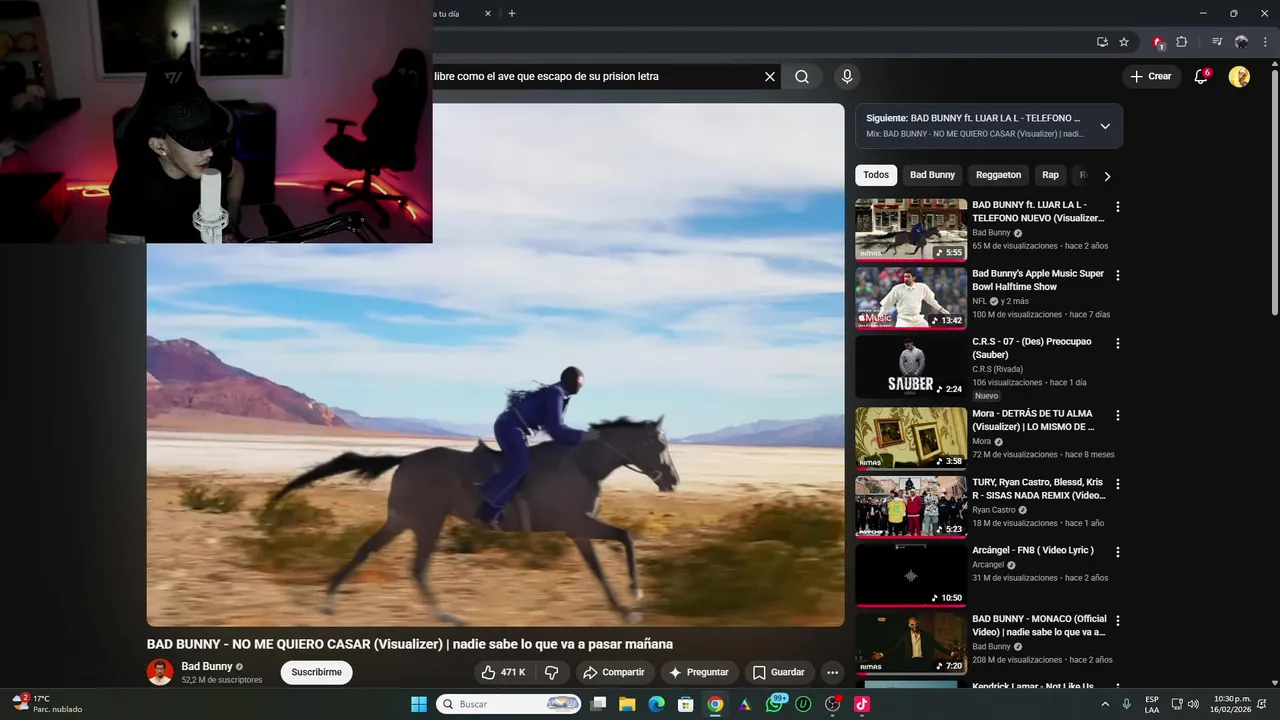Click the taskbar Buscar search box
The image size is (1280, 720).
click(509, 704)
